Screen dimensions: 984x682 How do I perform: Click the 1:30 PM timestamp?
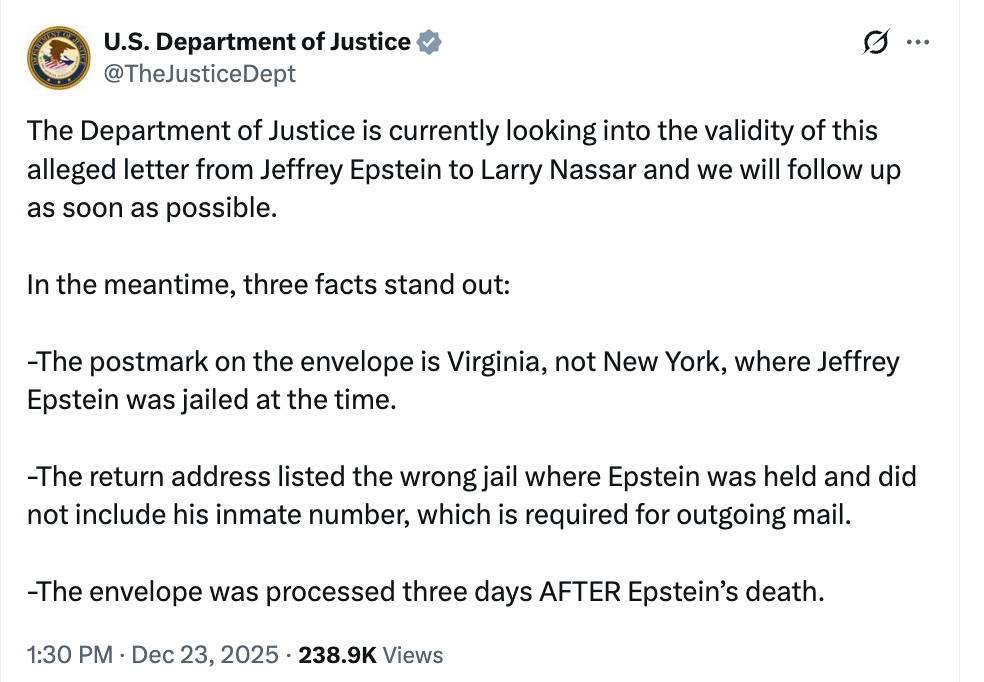(69, 655)
